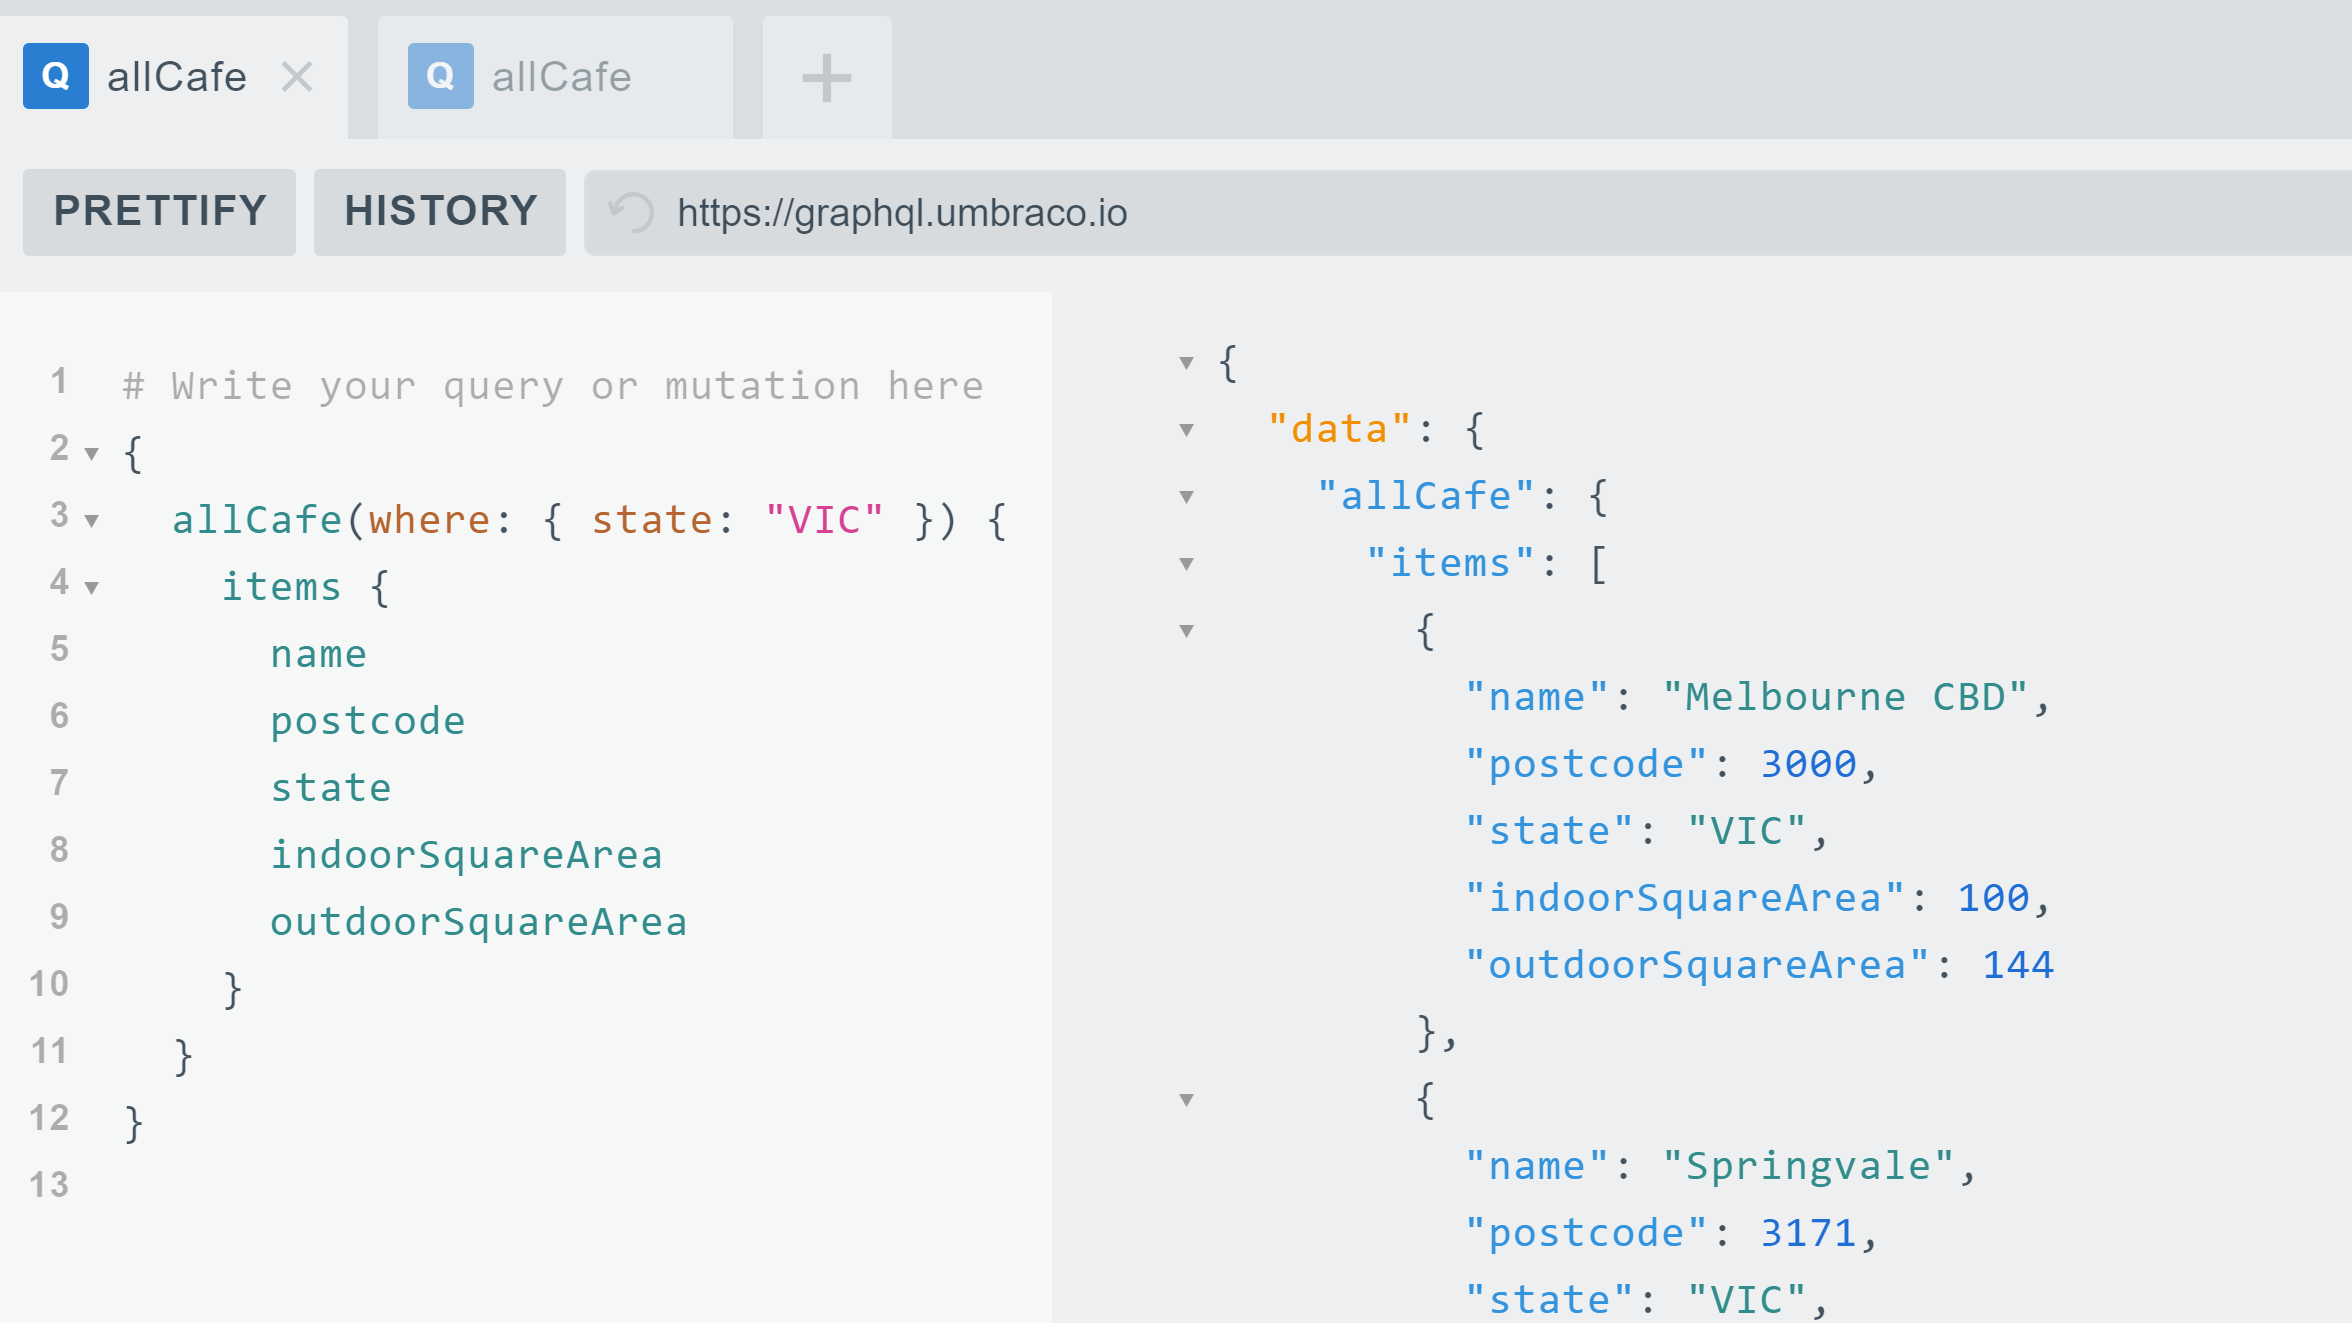2352x1323 pixels.
Task: Open the HISTORY panel
Action: point(440,212)
